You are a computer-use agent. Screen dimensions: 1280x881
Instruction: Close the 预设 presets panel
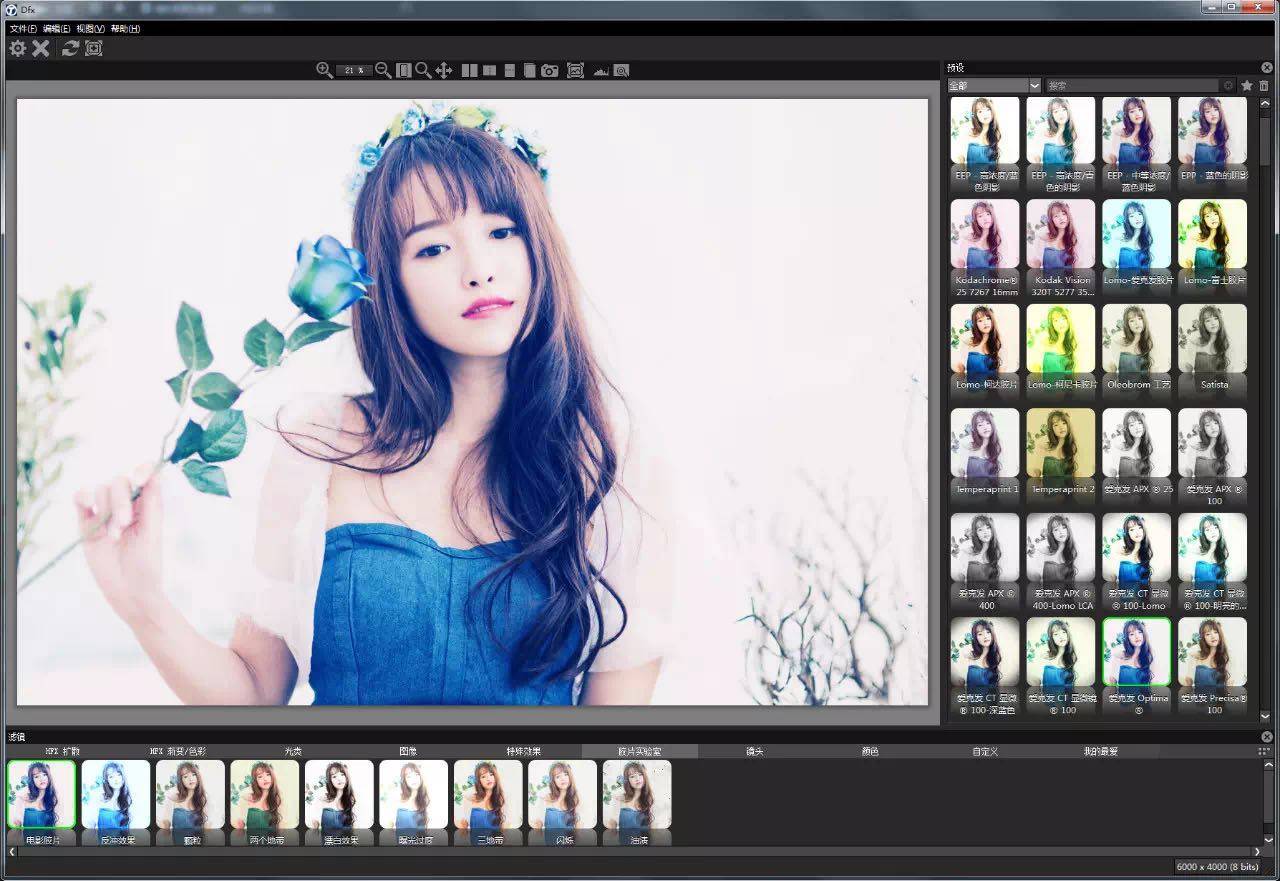(x=1267, y=67)
